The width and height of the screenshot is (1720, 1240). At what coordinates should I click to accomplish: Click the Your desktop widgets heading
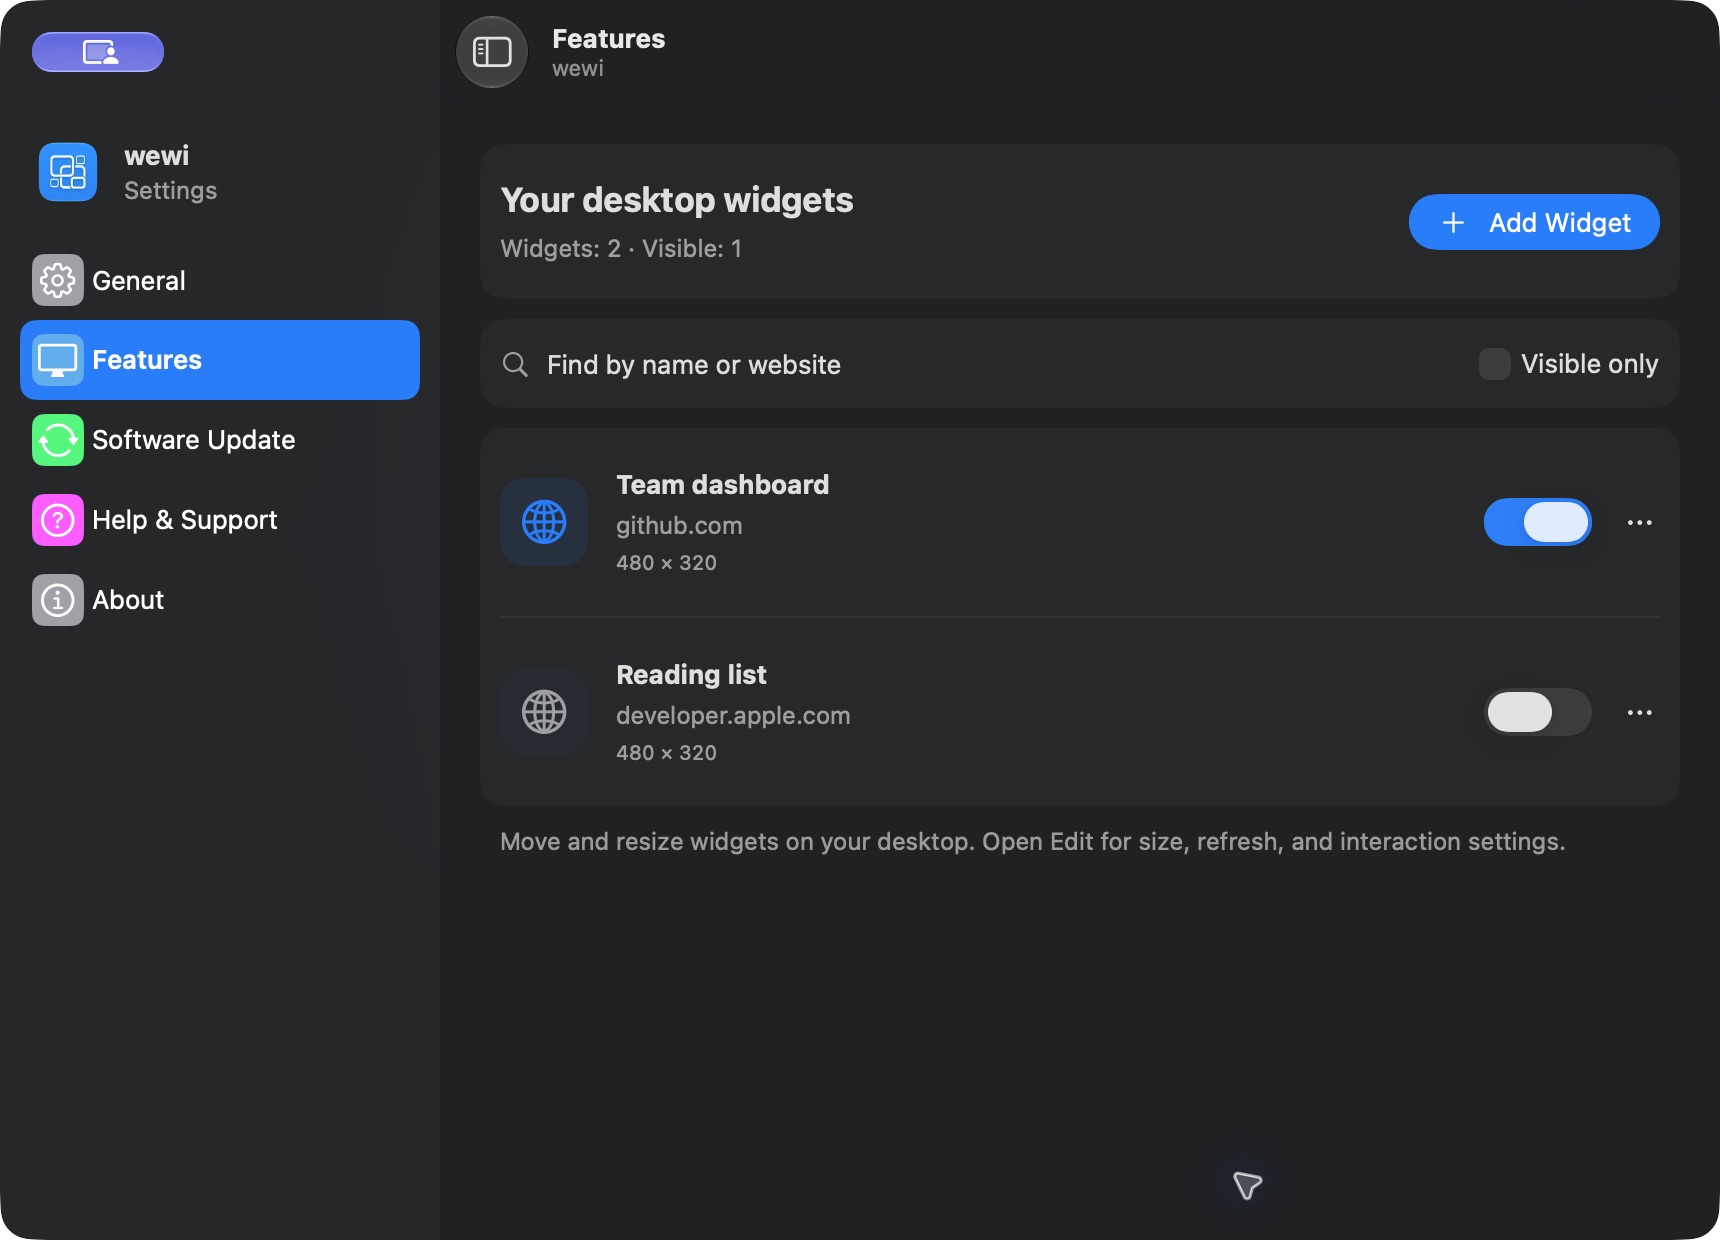[677, 200]
